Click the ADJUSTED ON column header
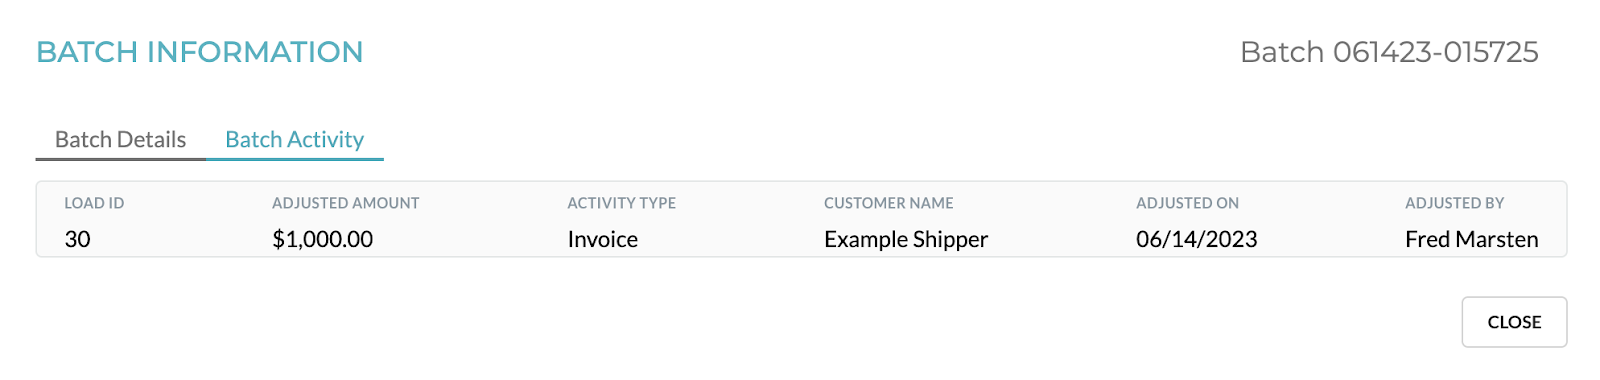 coord(1187,203)
